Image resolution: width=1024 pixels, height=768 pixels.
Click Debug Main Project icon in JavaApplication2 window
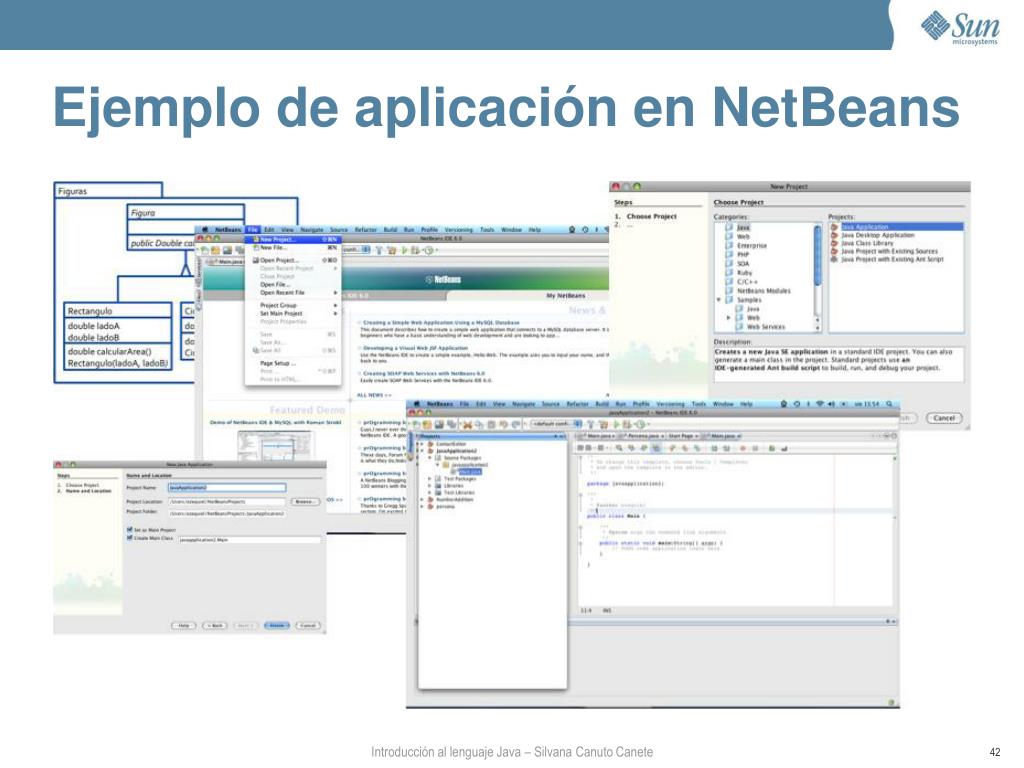(627, 424)
